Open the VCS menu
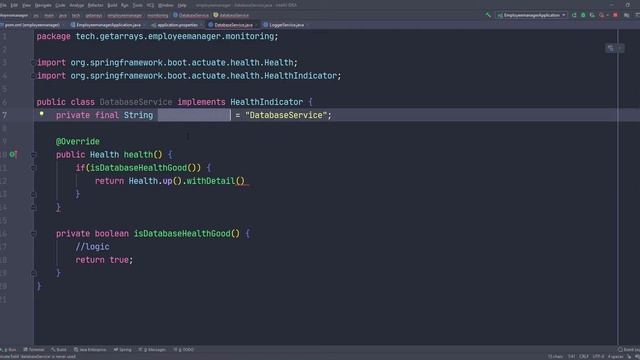Viewport: 640px width, 360px height. tap(150, 5)
